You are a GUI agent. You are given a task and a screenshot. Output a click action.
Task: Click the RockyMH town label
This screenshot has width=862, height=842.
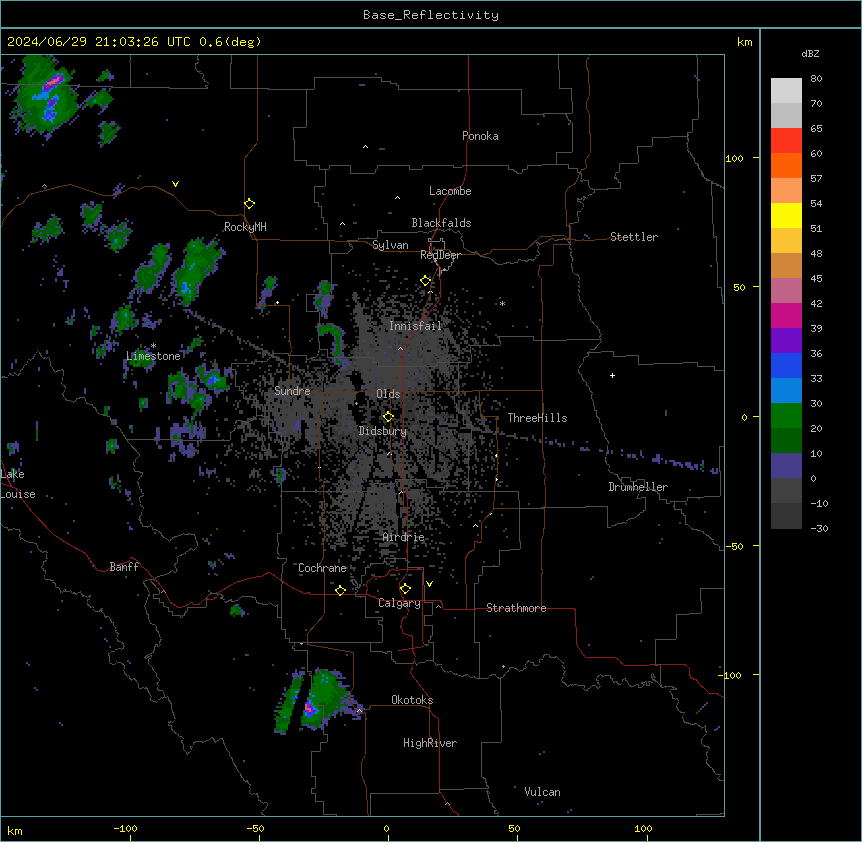click(x=245, y=227)
